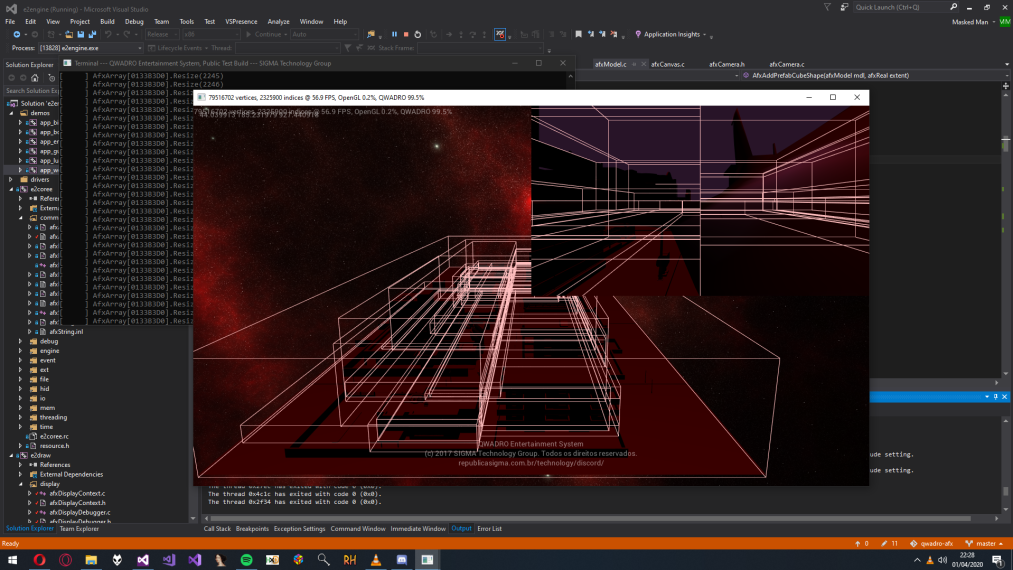Switch to the Breakpoints tab
Viewport: 1013px width, 570px height.
click(x=251, y=528)
